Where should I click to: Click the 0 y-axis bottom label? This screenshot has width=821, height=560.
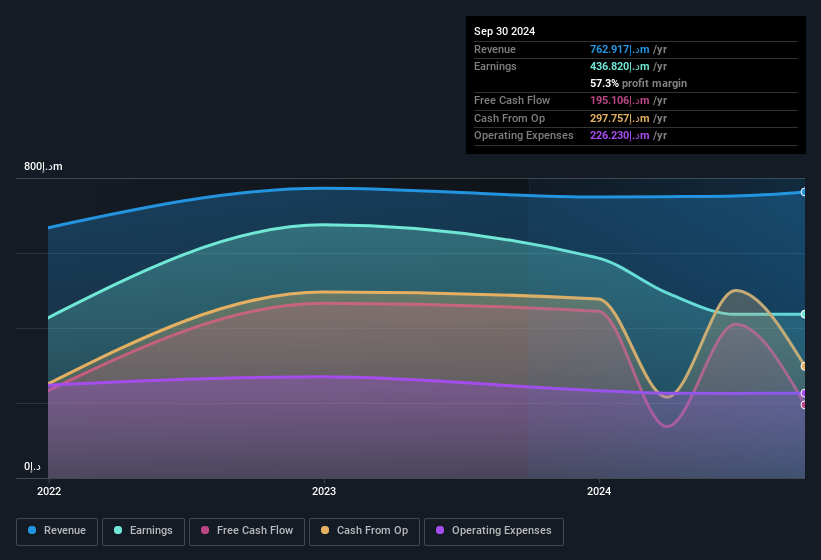(x=32, y=466)
